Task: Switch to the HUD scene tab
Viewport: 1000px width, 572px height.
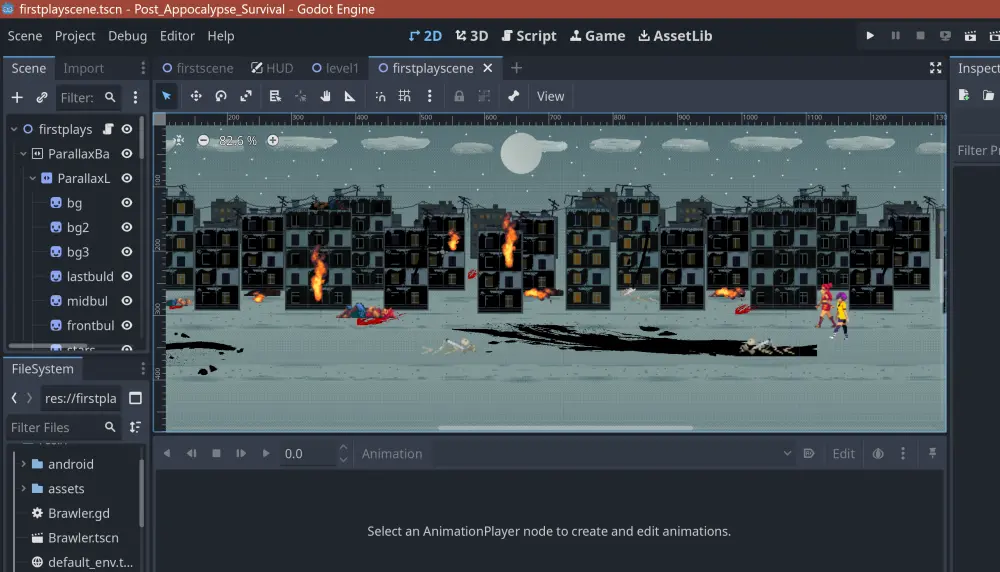Action: pyautogui.click(x=272, y=68)
